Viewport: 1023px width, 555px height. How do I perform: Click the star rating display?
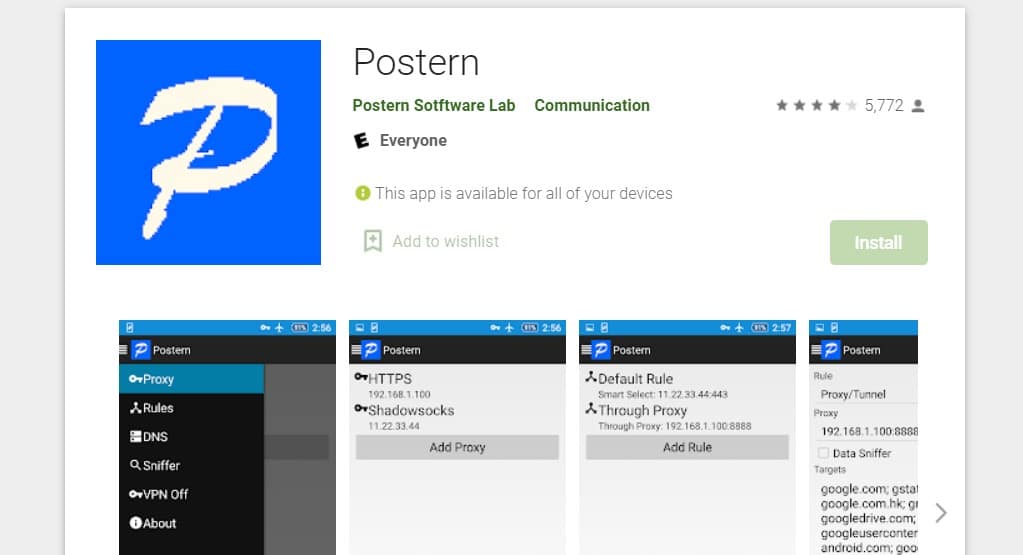pyautogui.click(x=816, y=106)
